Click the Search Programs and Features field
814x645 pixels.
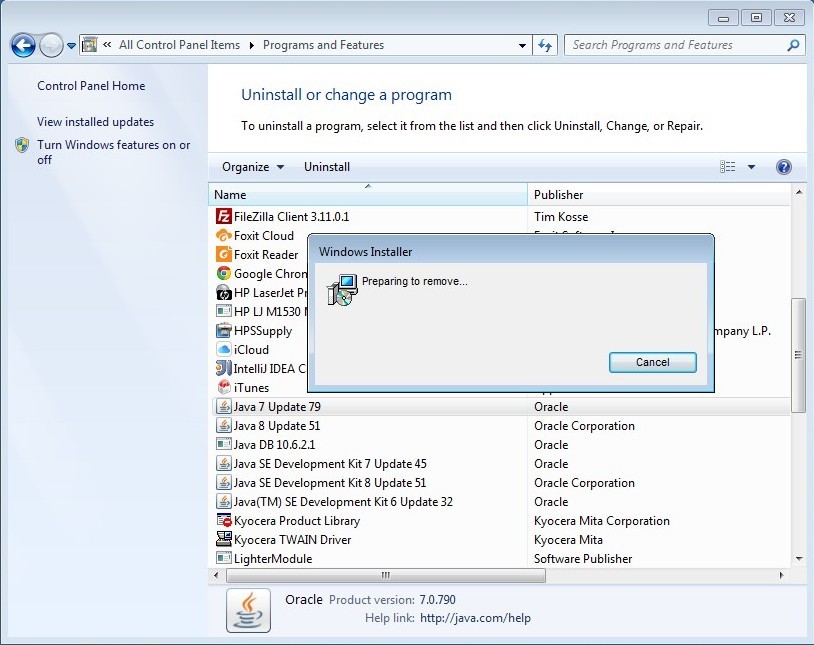[675, 45]
